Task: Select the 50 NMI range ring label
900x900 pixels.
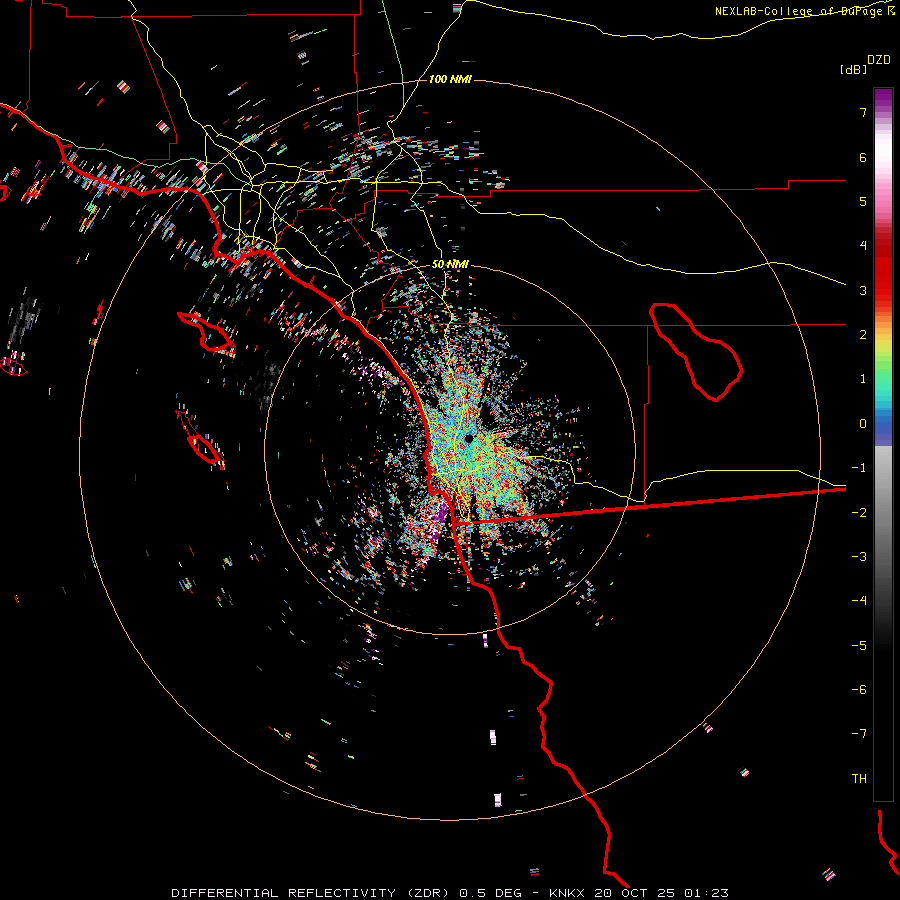Action: pos(450,264)
